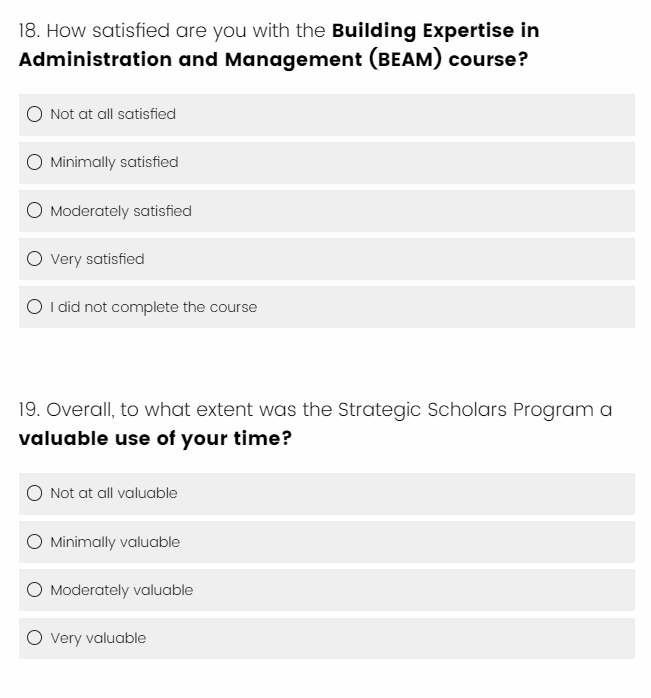The image size is (651, 698).
Task: Click the 'Moderately satisfied' option text
Action: click(x=120, y=211)
